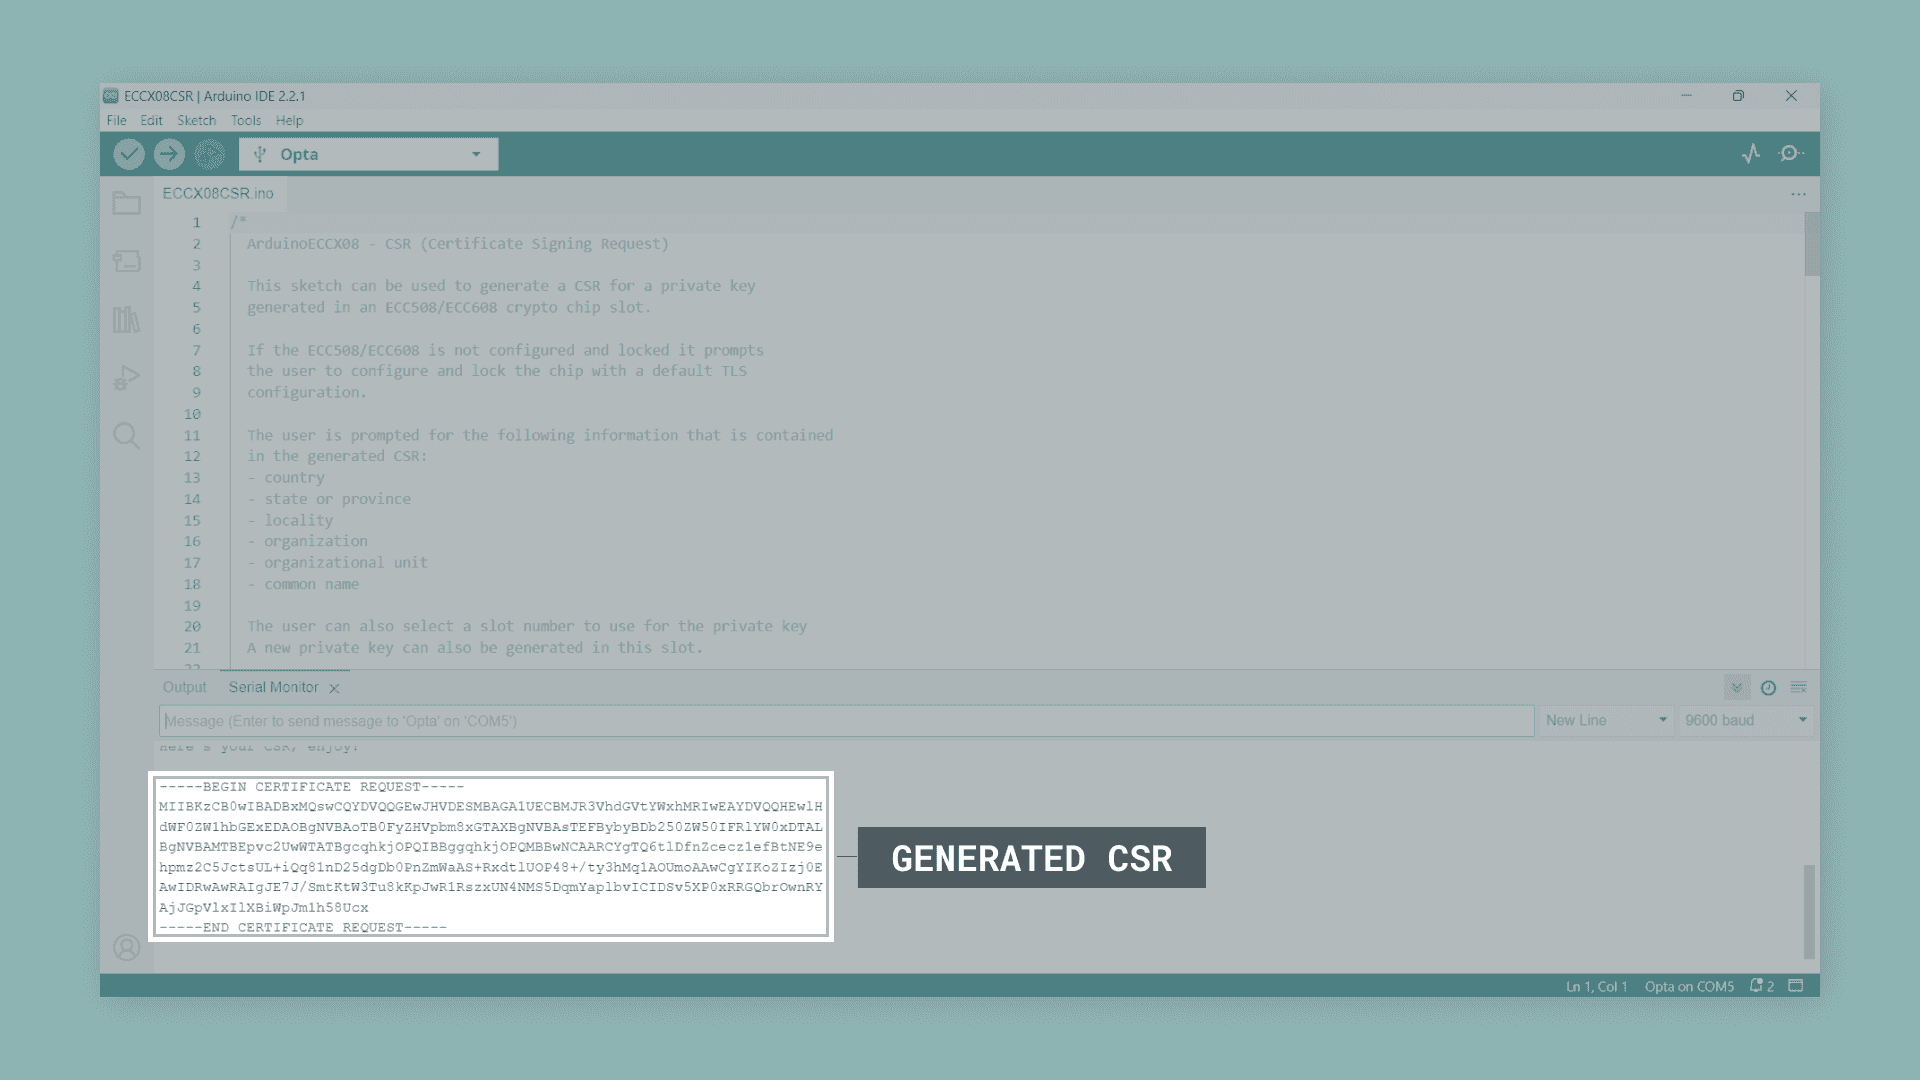Open the 9600 baud rate dropdown

1746,720
